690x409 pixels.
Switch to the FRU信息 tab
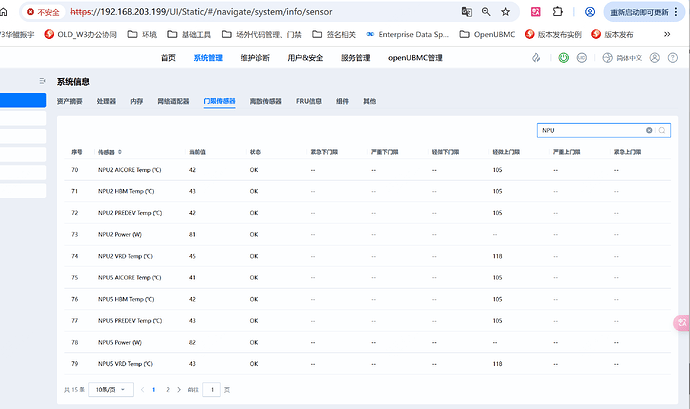pyautogui.click(x=308, y=101)
